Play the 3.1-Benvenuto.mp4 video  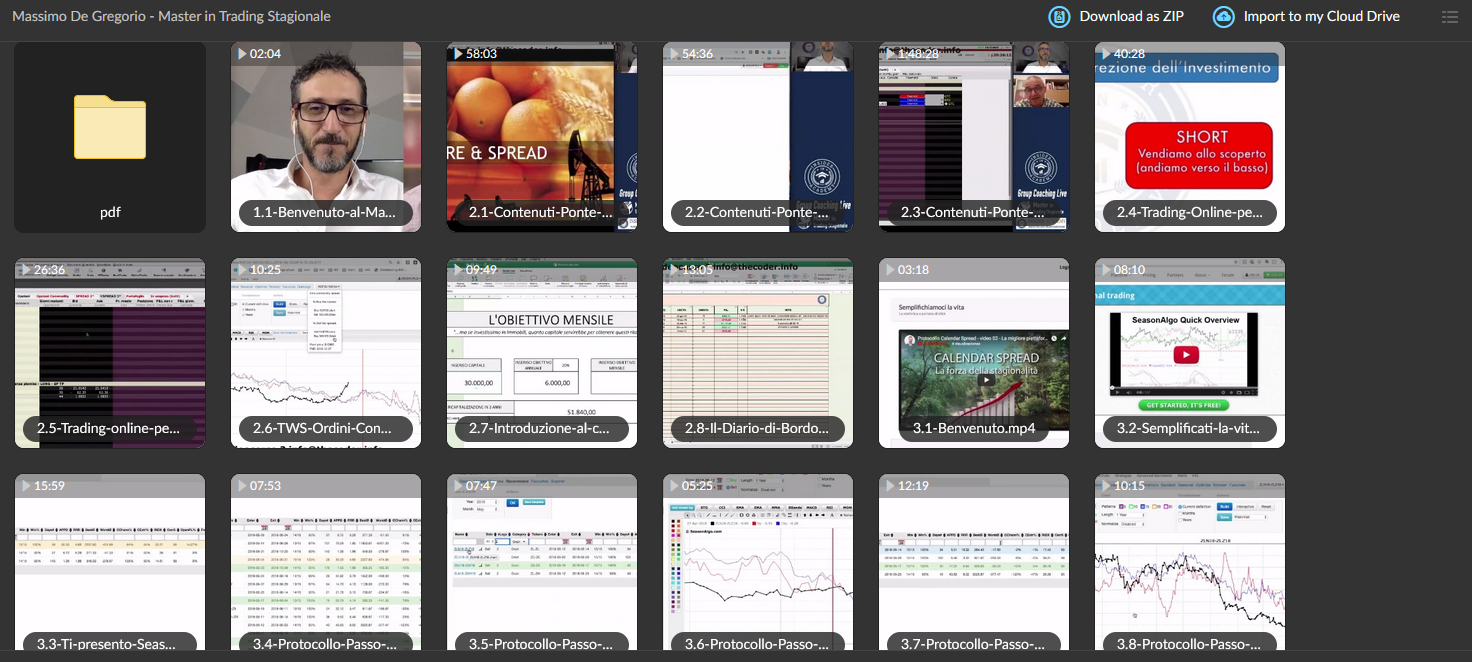(x=974, y=353)
